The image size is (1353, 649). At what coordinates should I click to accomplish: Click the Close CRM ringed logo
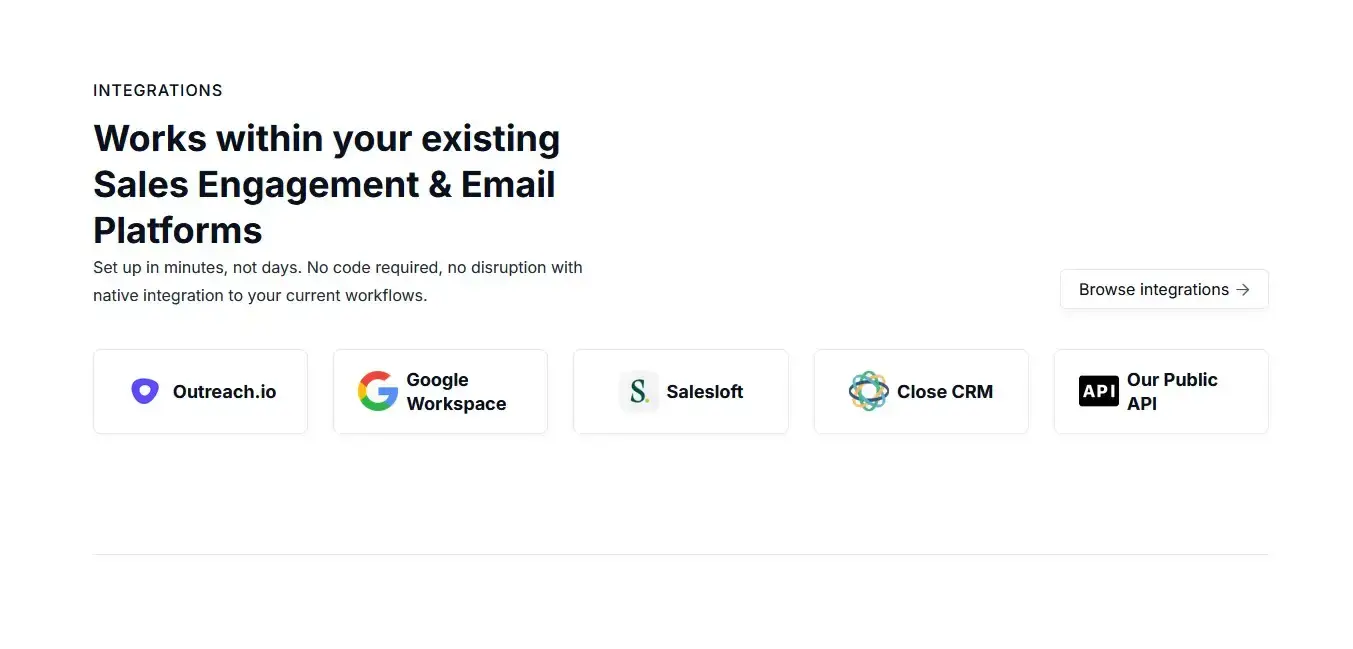point(868,391)
